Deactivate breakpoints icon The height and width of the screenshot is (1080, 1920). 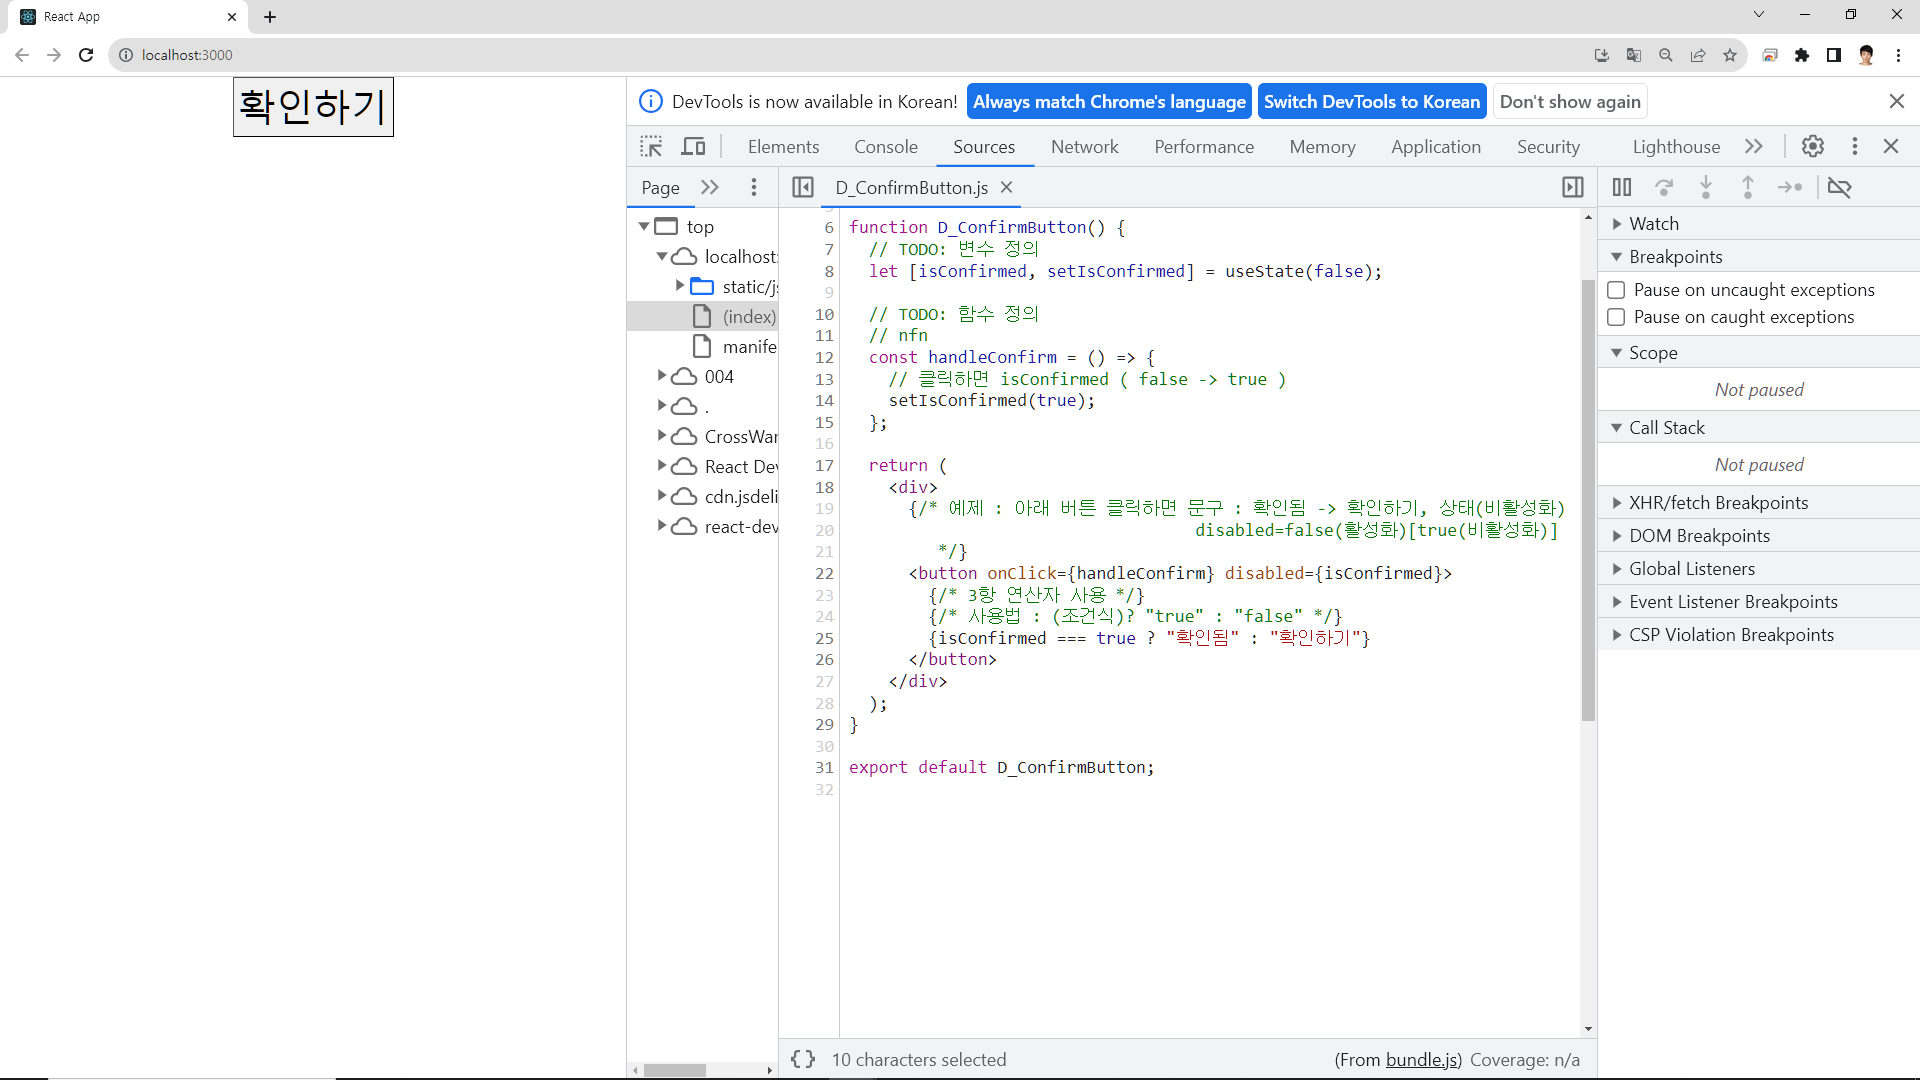click(1839, 187)
